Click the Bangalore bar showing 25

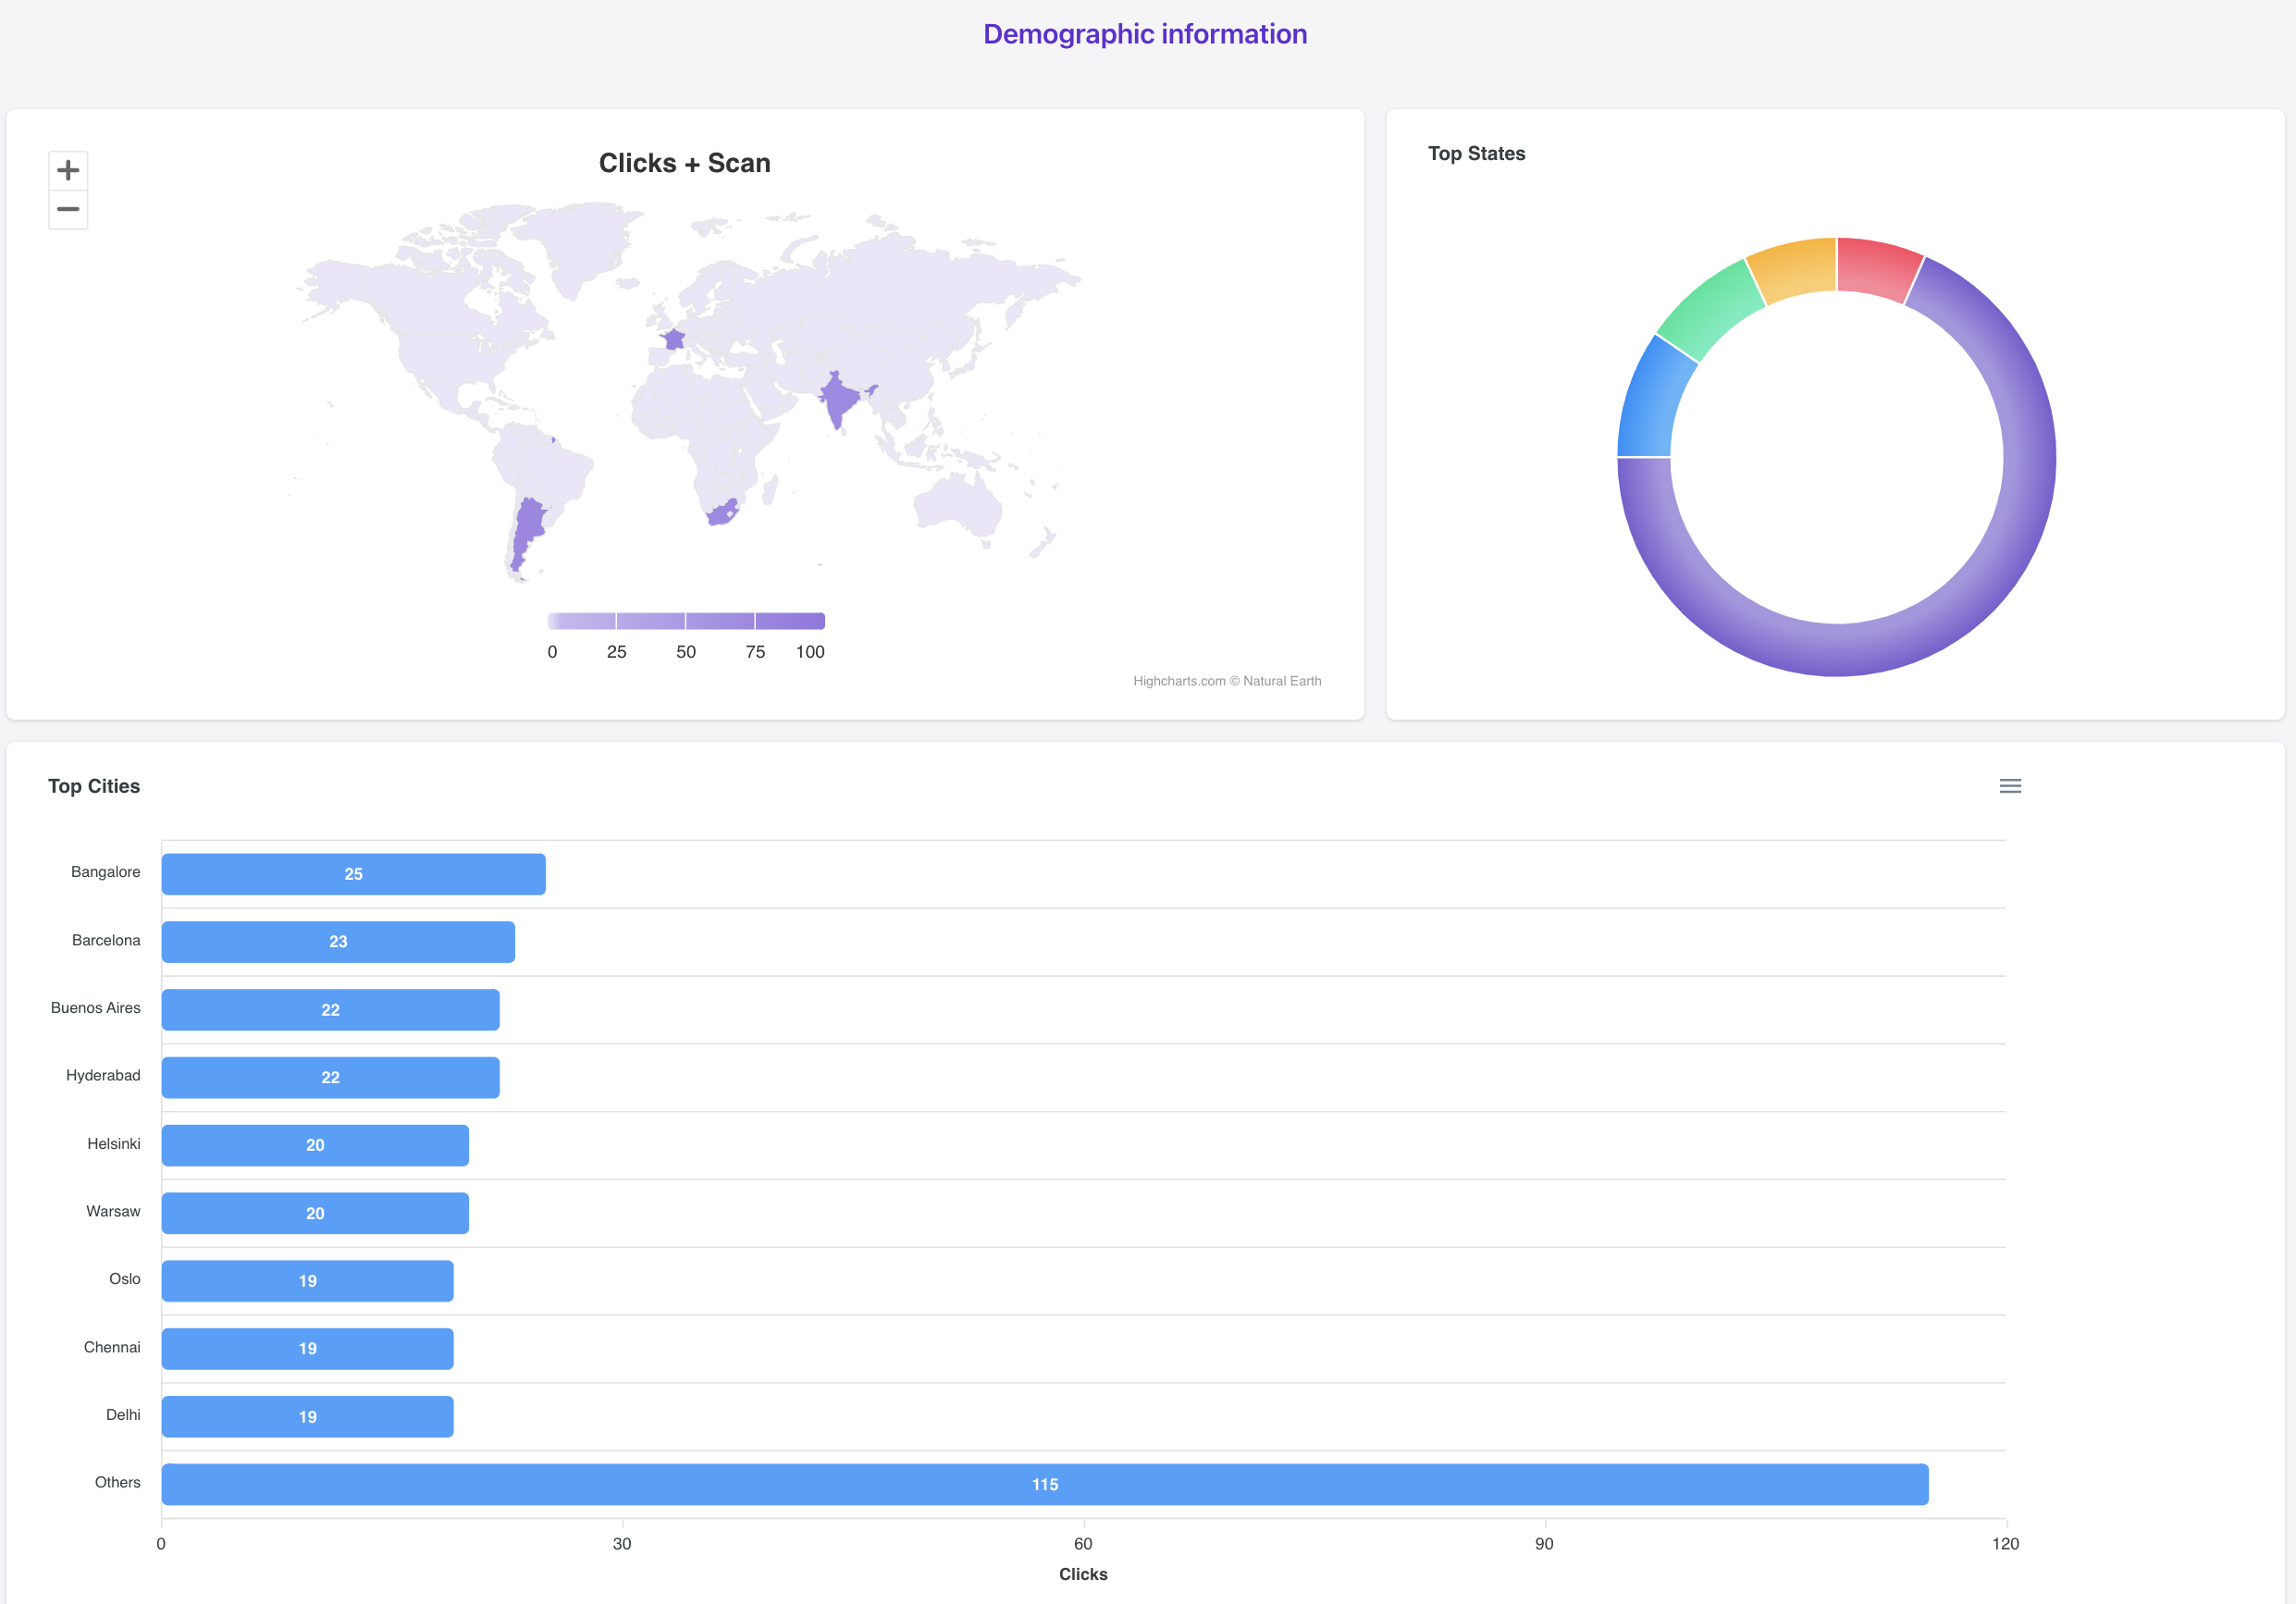(353, 874)
